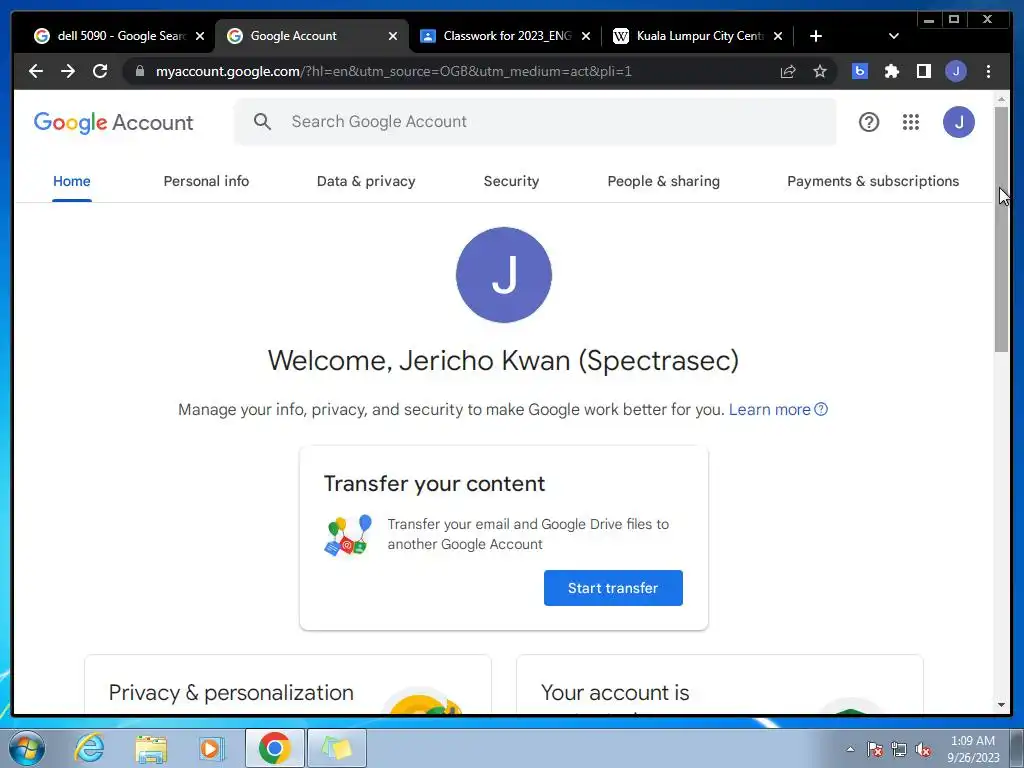Open the Extensions puzzle piece menu

[x=891, y=71]
